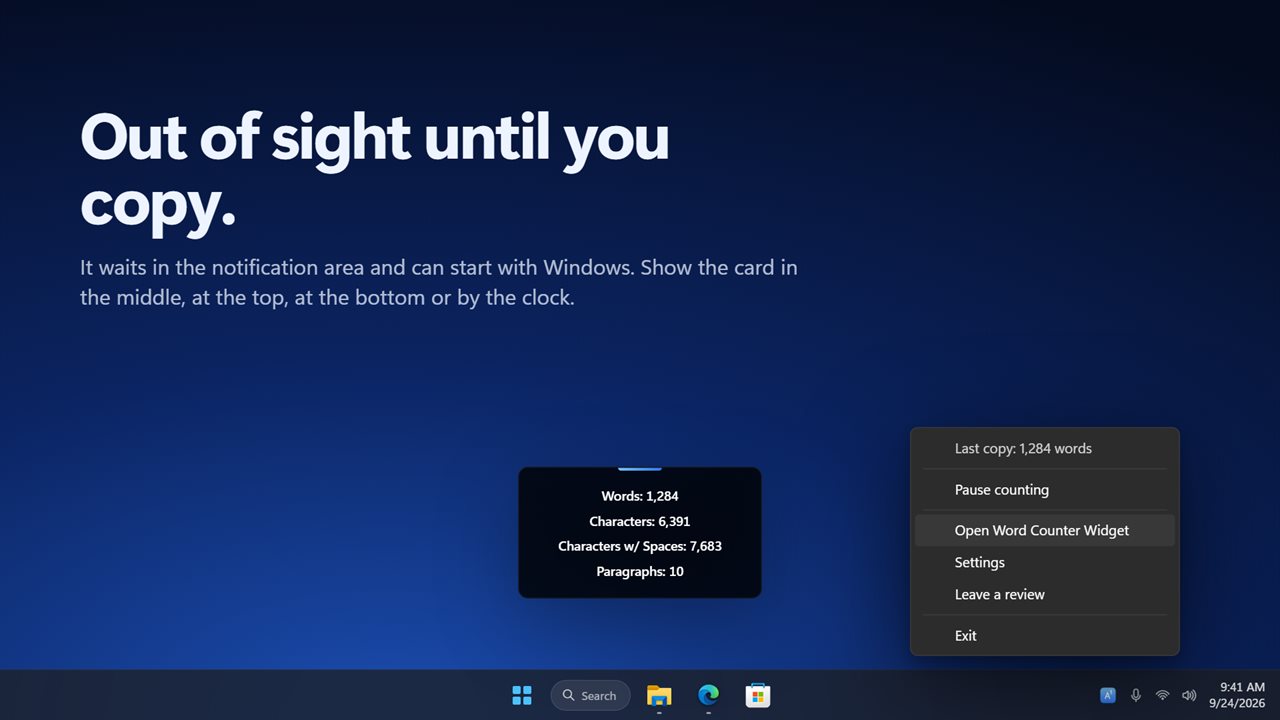Viewport: 1280px width, 720px height.
Task: Click the Characters: 6,391 line
Action: [640, 521]
